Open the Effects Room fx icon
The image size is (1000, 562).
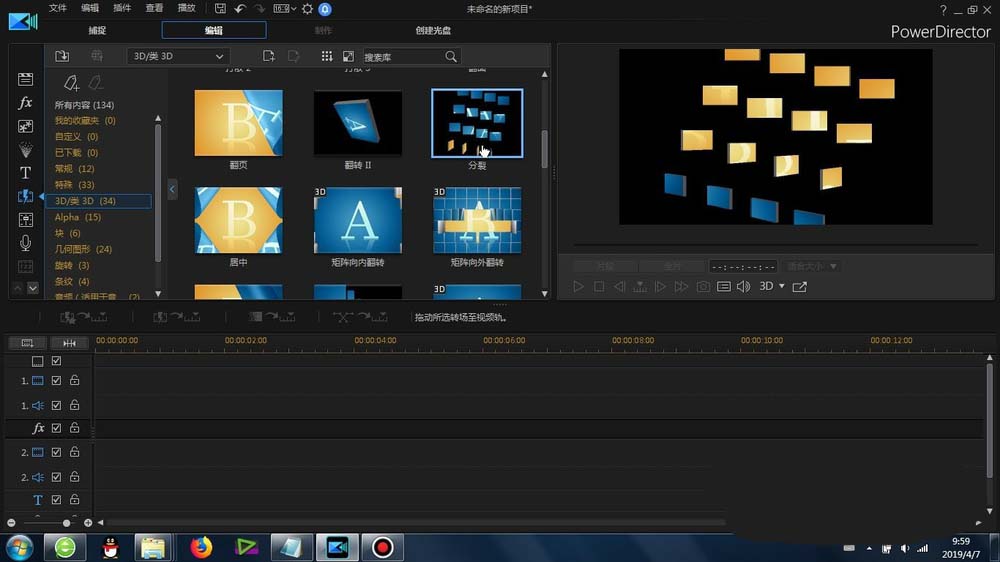pos(26,103)
